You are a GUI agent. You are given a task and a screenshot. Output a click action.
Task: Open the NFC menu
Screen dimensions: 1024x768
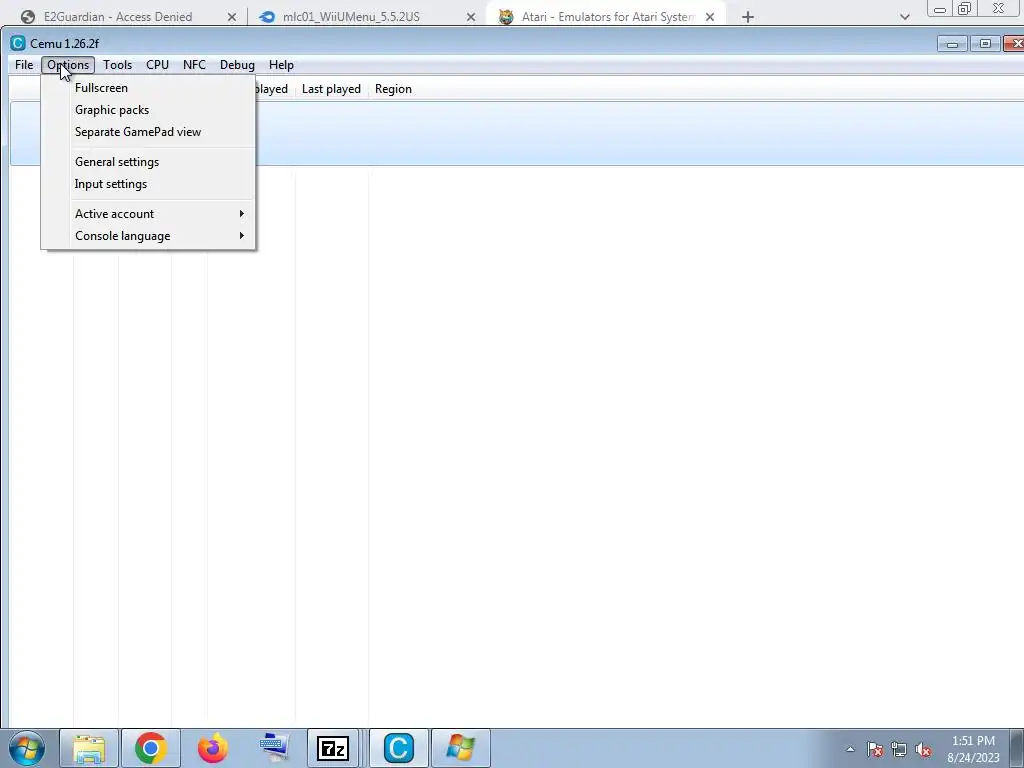[x=194, y=65]
